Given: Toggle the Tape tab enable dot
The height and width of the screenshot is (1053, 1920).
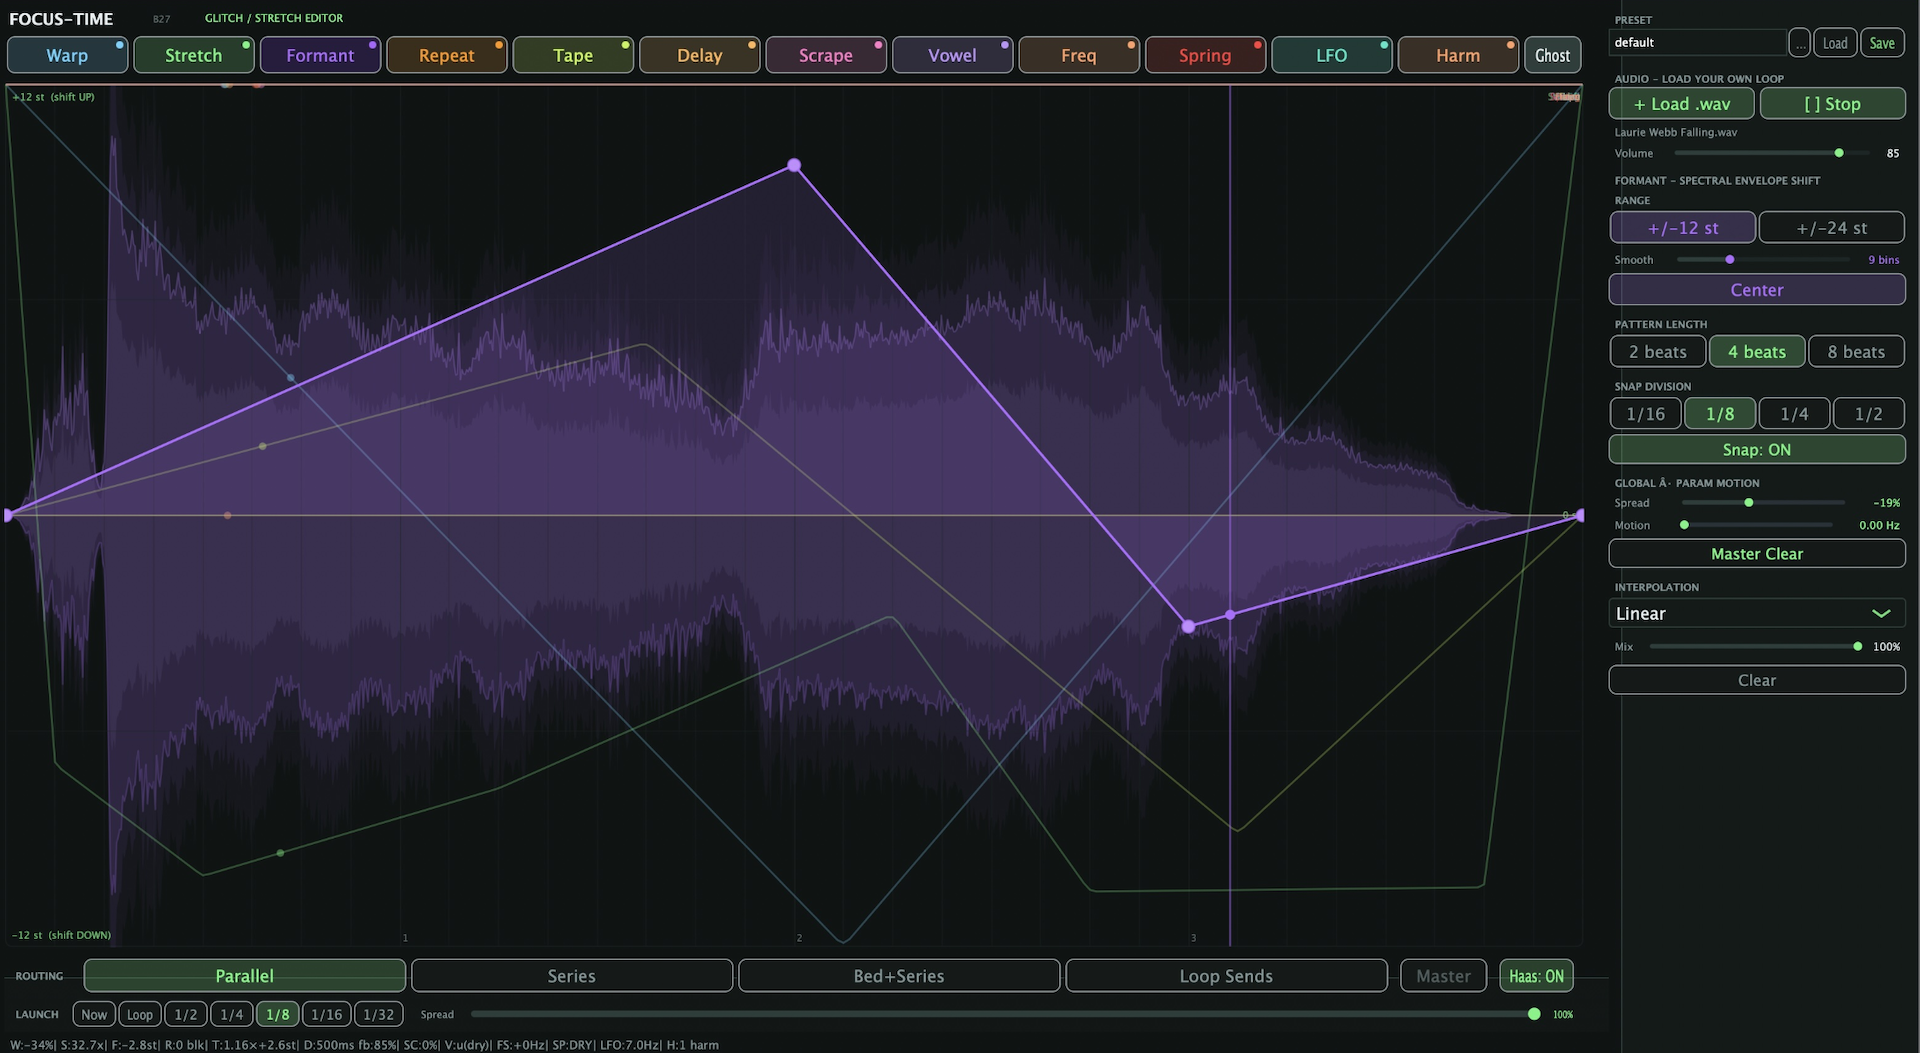Looking at the screenshot, I should point(626,45).
